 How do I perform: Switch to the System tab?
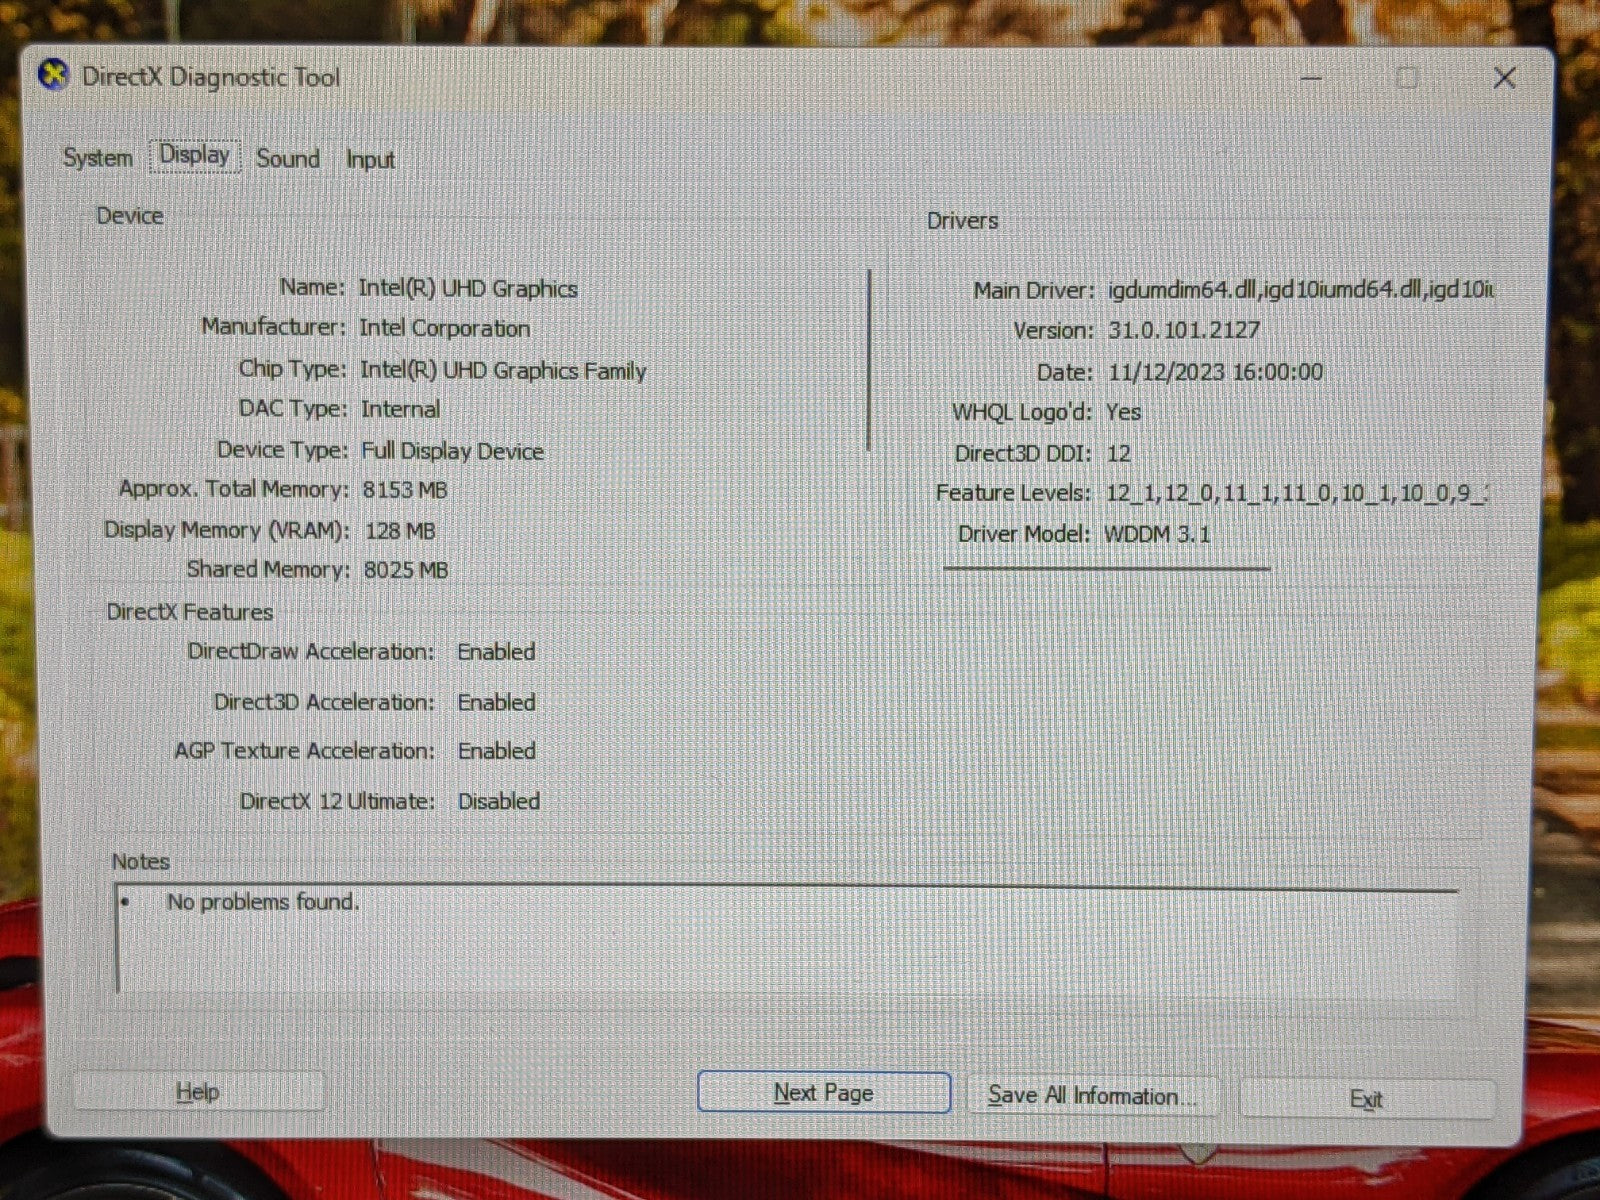click(97, 158)
